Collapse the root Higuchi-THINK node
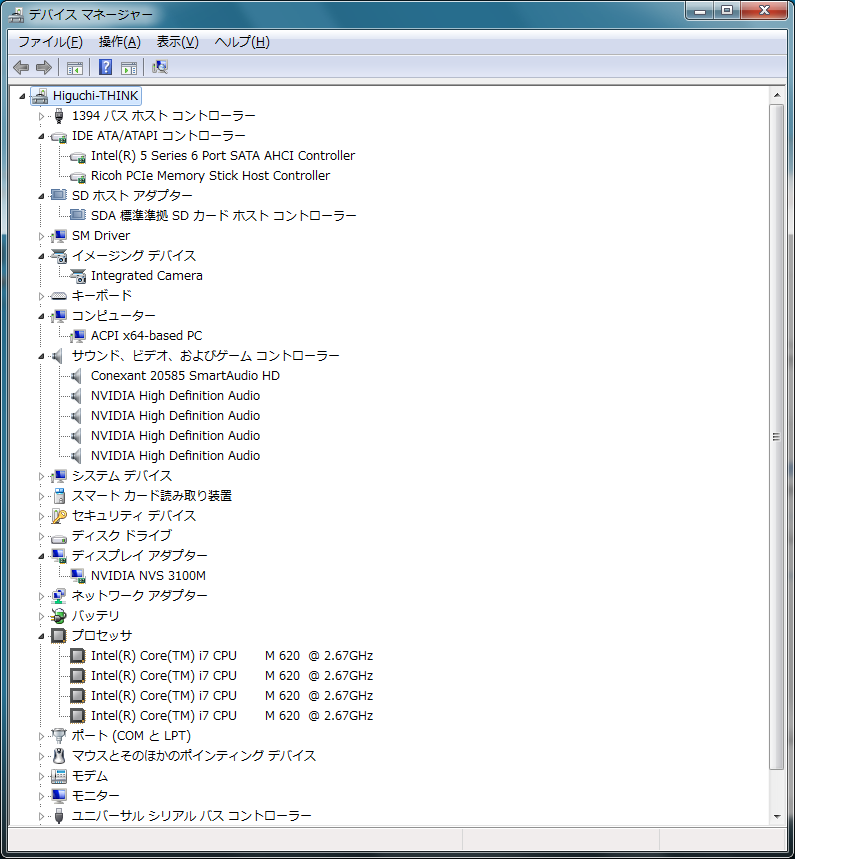 22,96
